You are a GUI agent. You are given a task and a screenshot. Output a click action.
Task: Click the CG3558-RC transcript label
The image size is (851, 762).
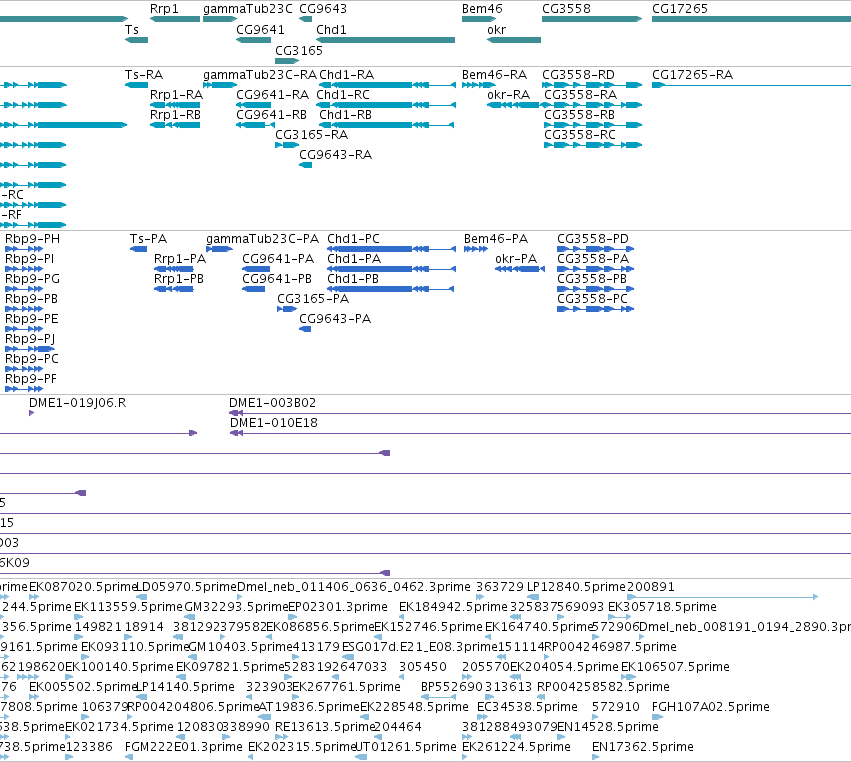pos(580,135)
